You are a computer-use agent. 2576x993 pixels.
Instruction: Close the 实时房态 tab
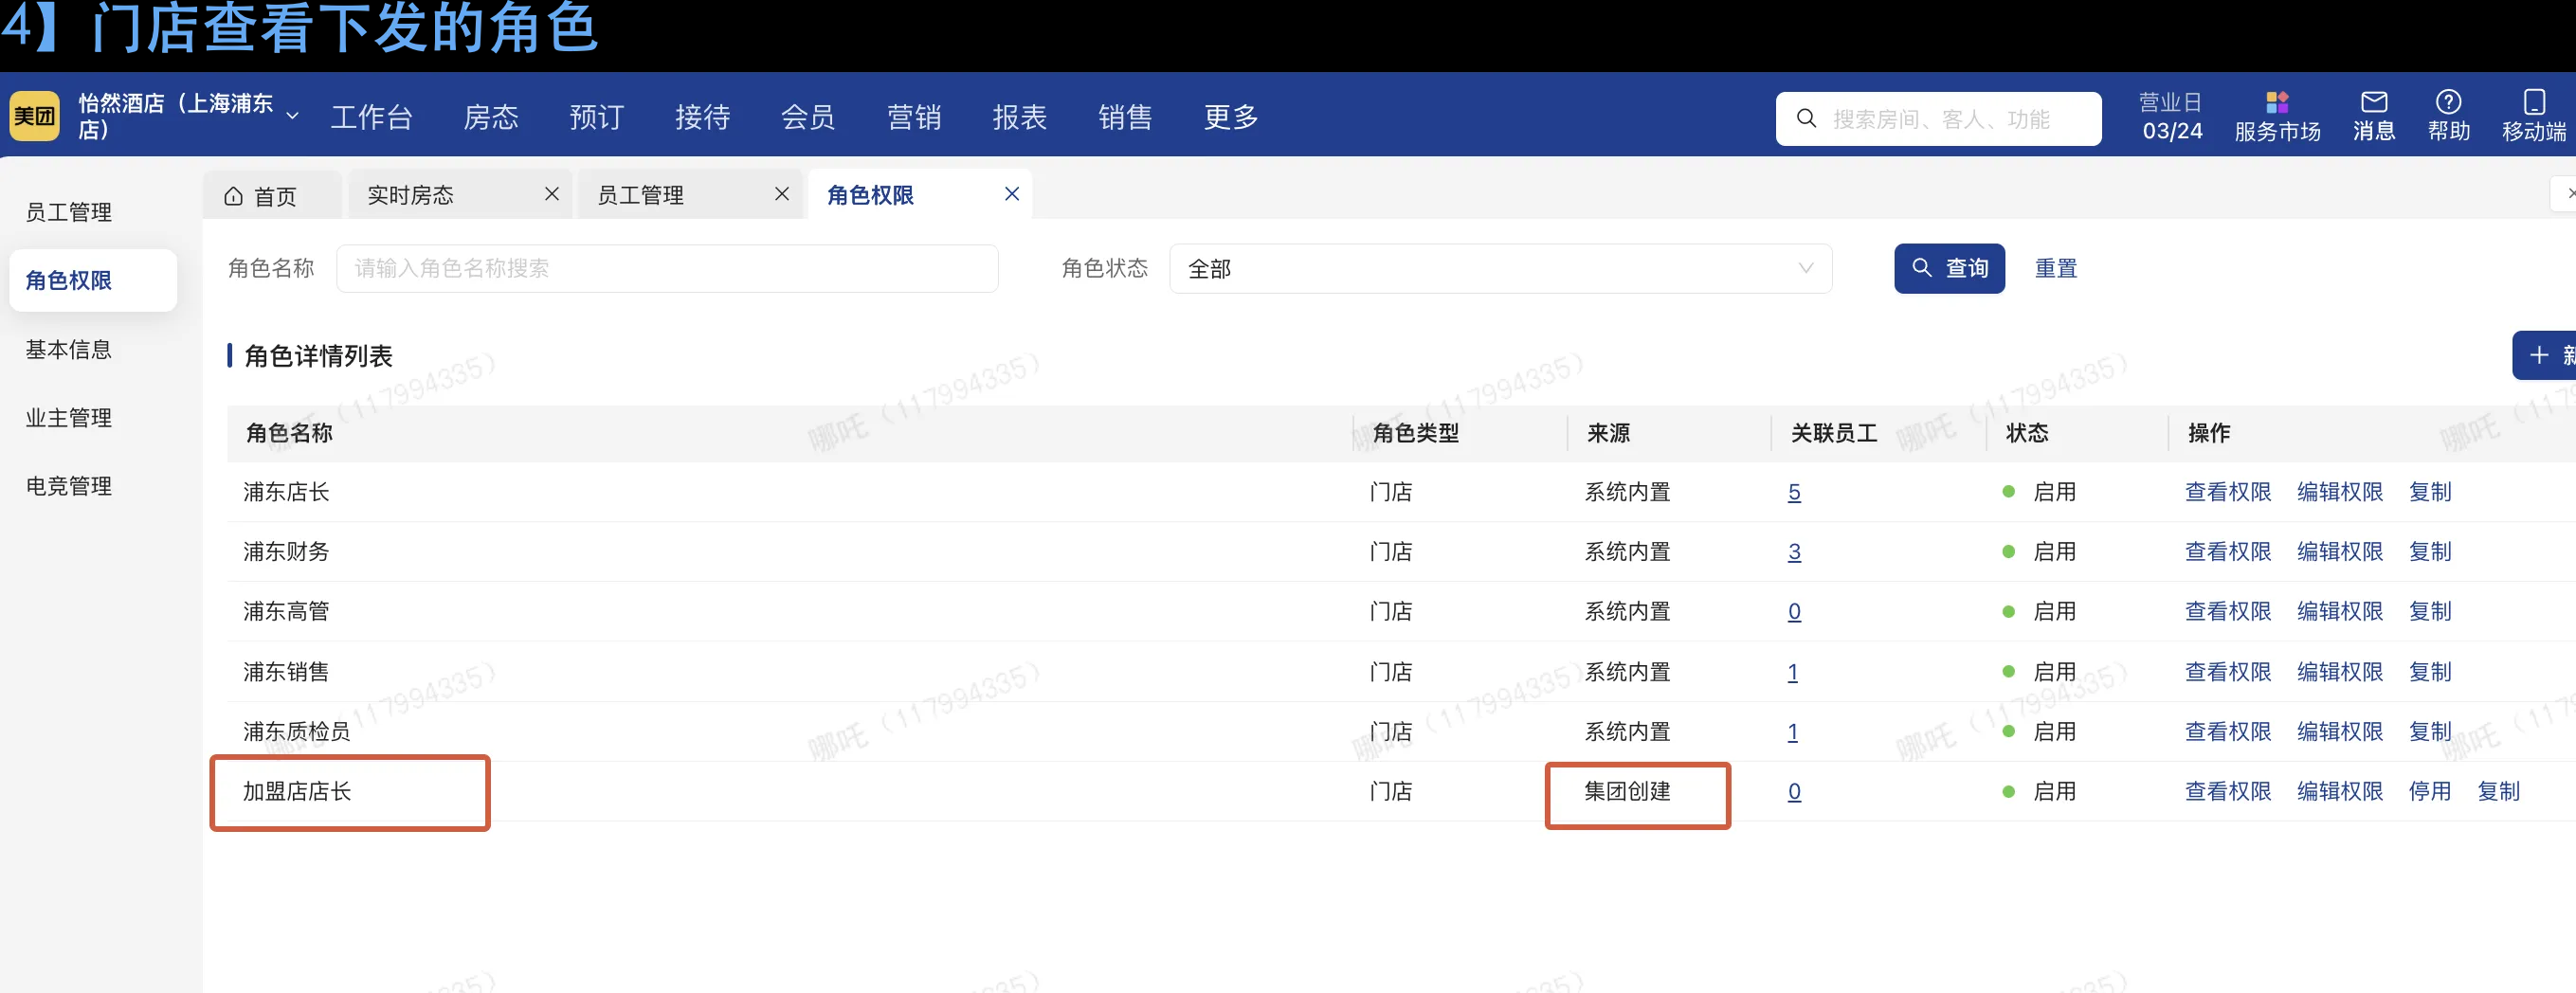click(x=552, y=194)
